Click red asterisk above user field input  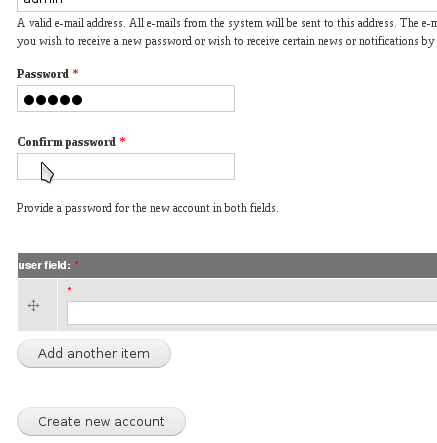69,289
